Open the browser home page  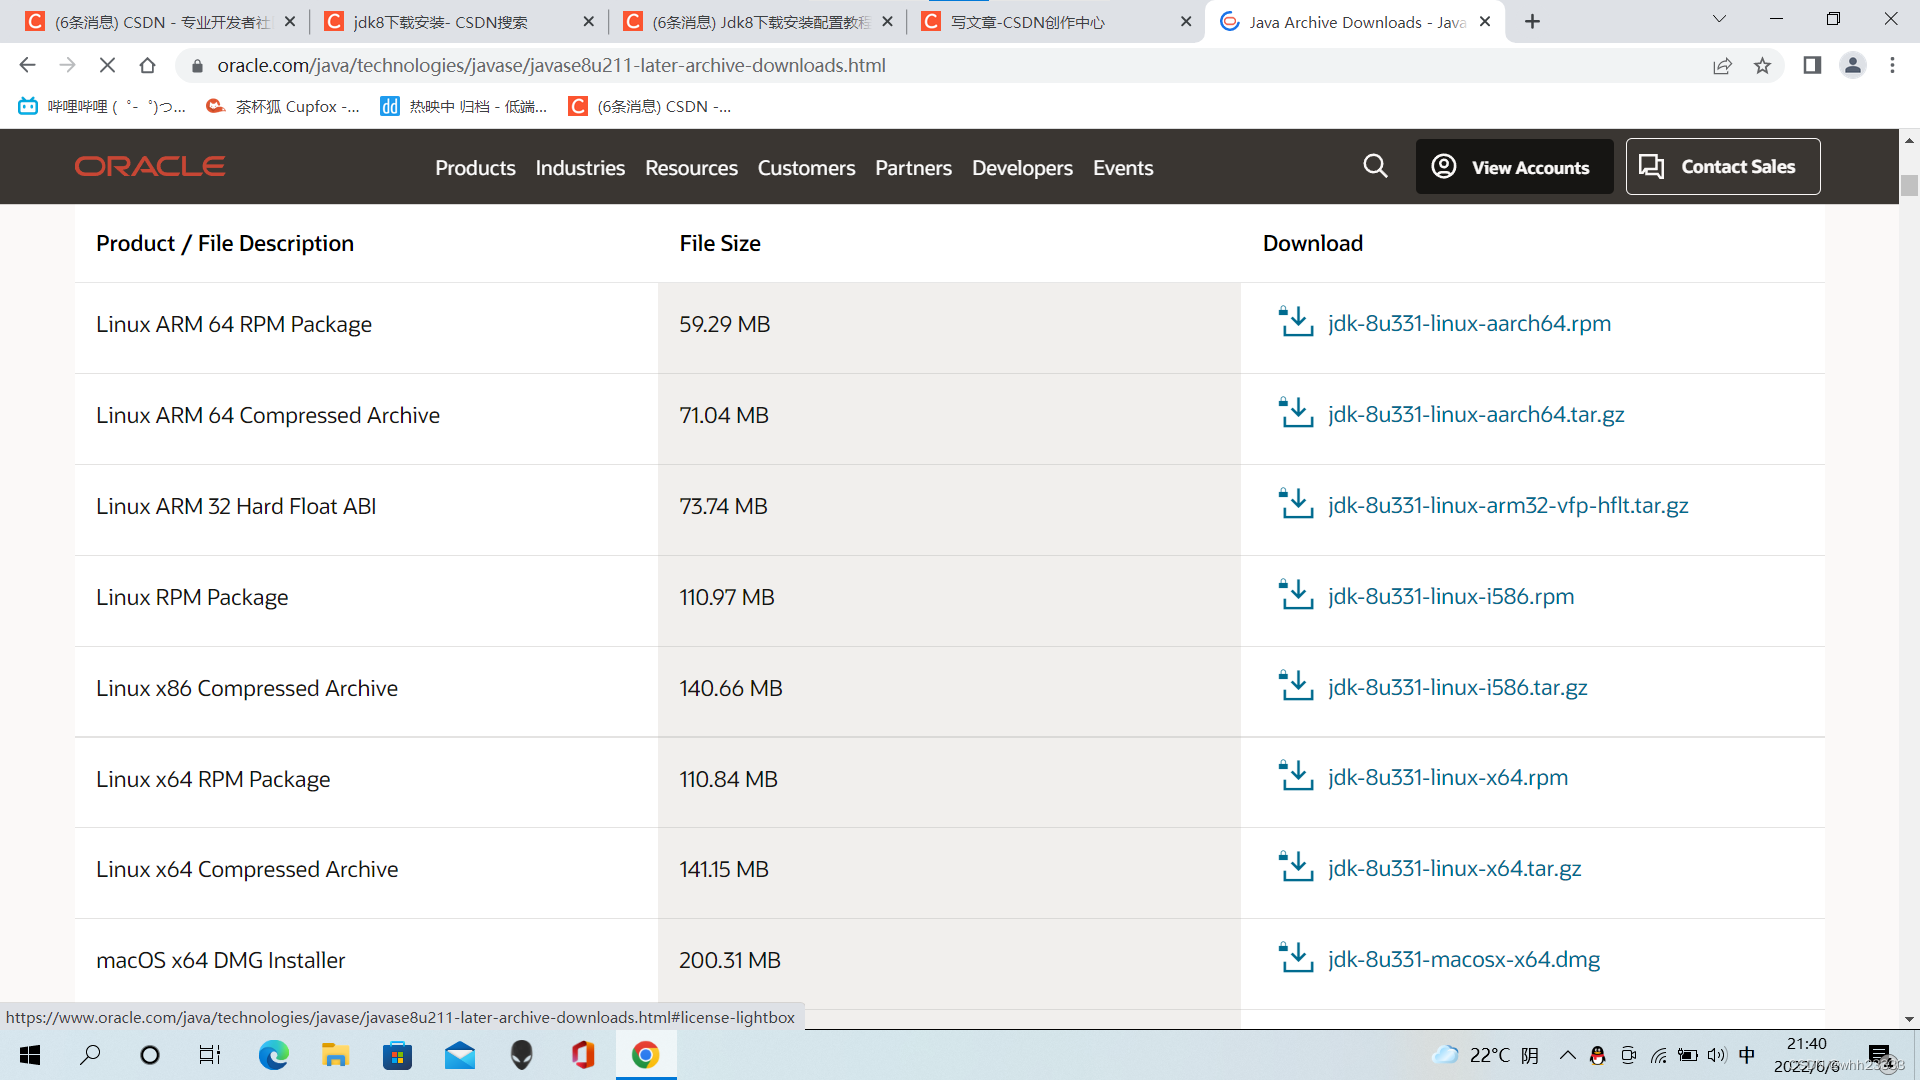[x=147, y=65]
